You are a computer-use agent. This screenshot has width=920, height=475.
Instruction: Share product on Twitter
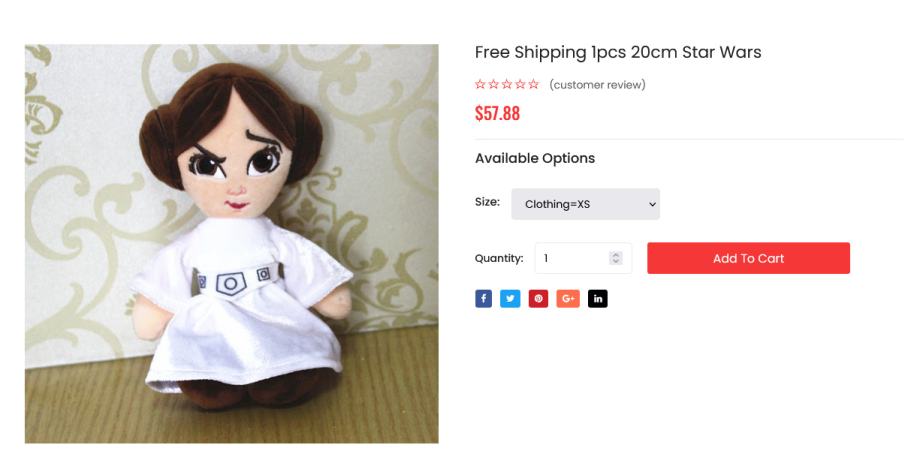[511, 298]
